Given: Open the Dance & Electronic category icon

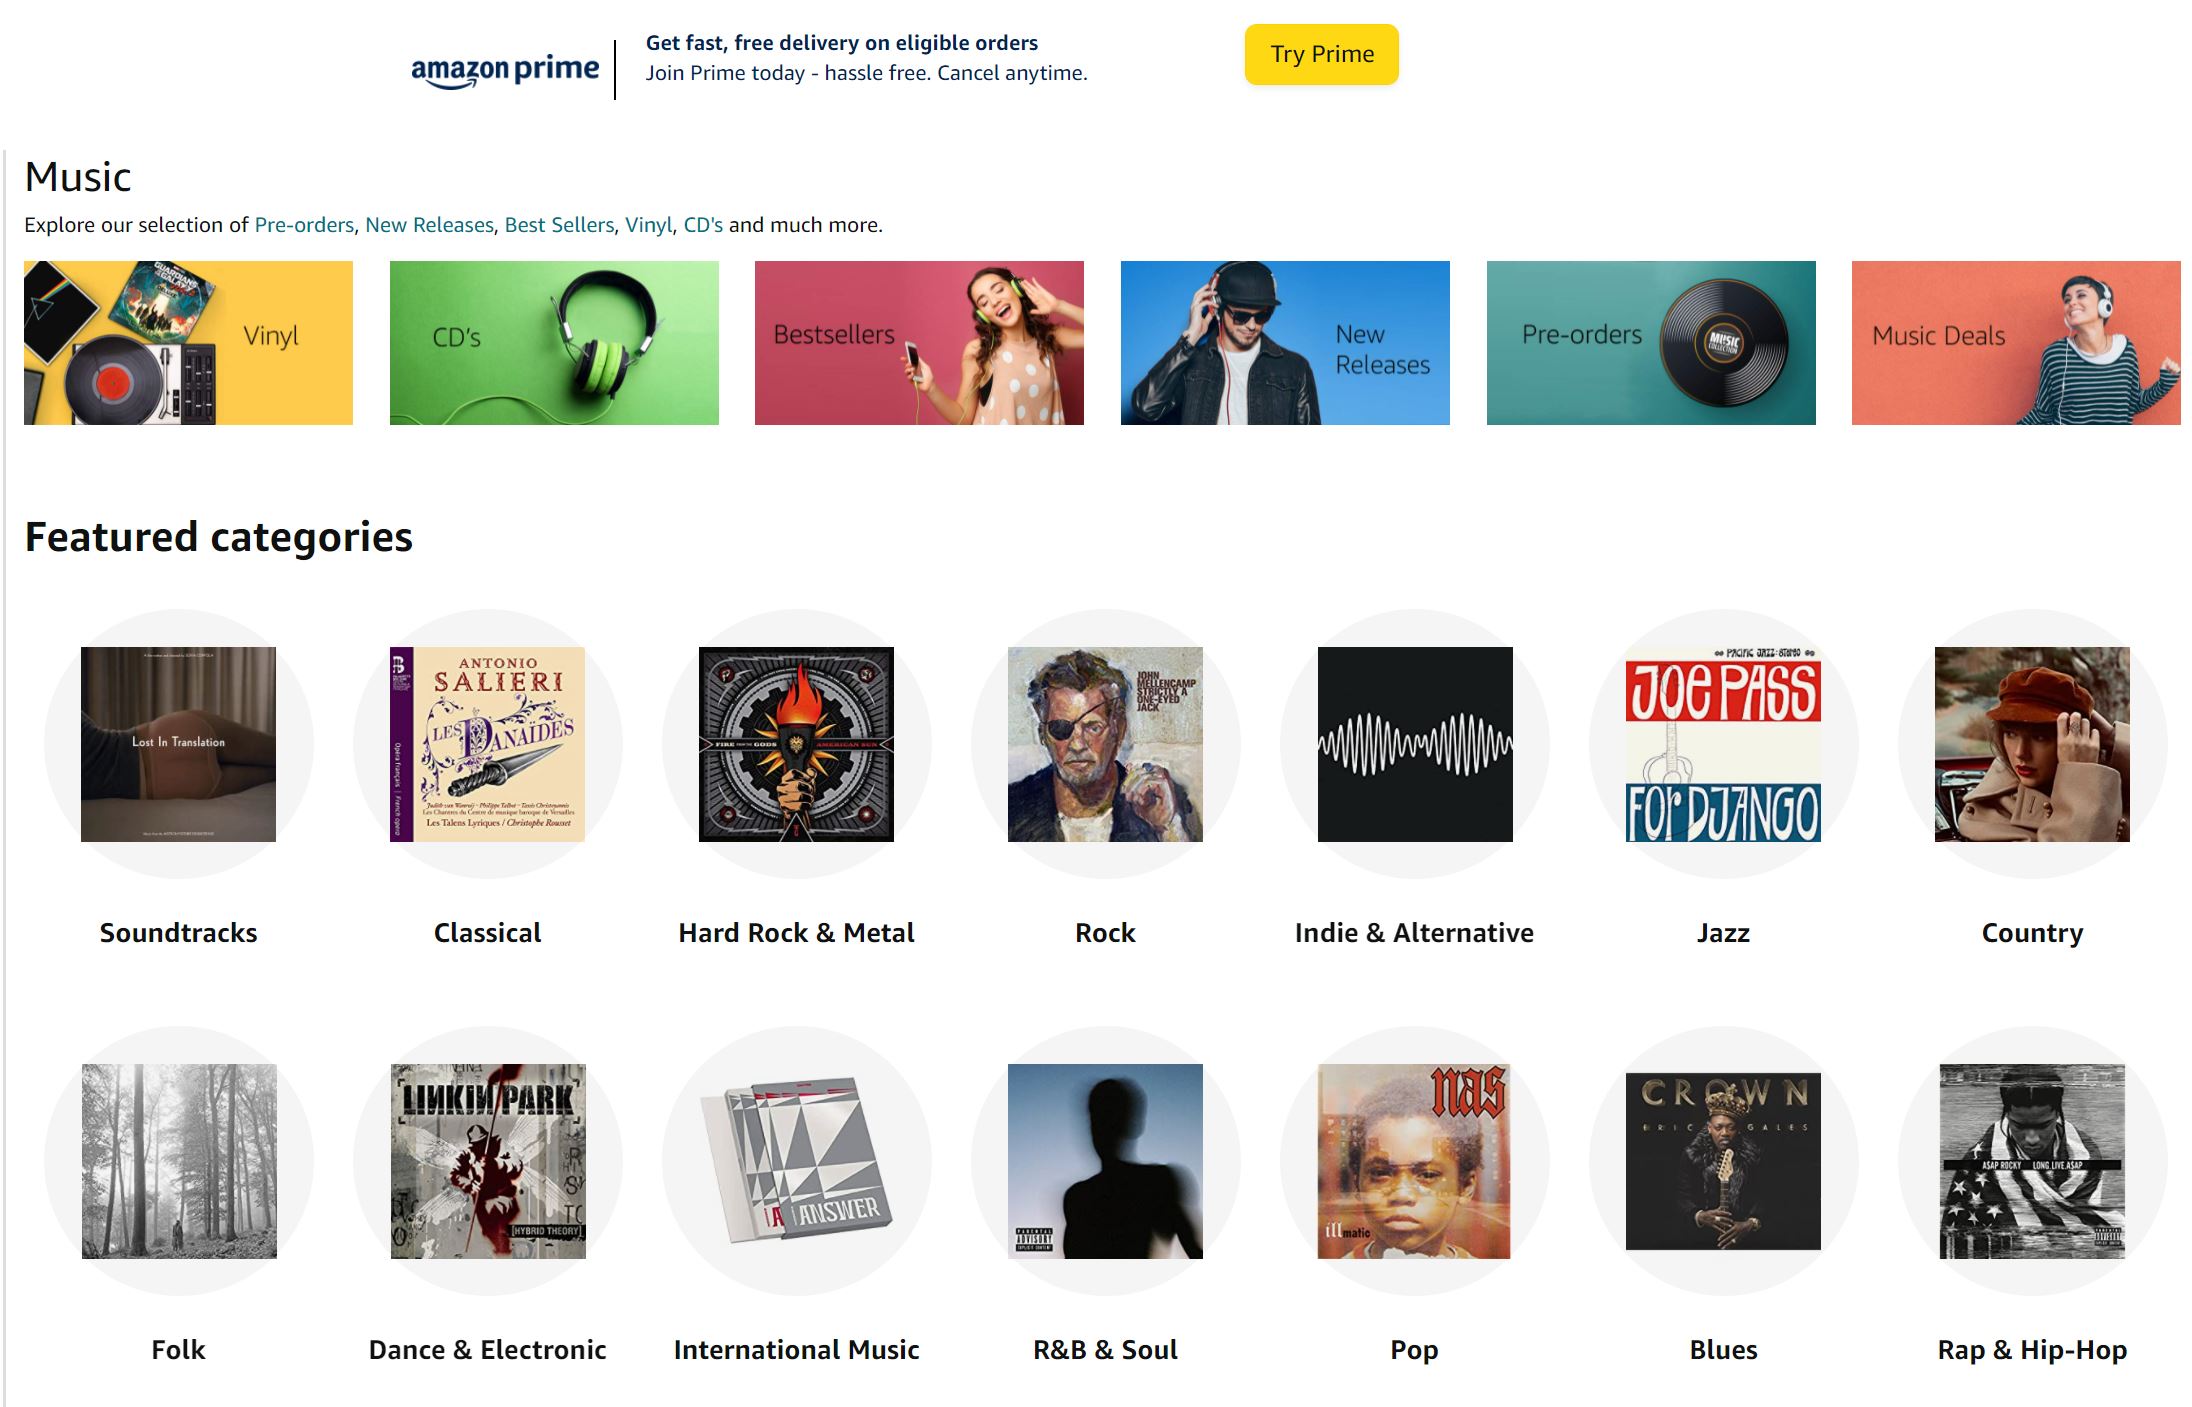Looking at the screenshot, I should point(488,1161).
